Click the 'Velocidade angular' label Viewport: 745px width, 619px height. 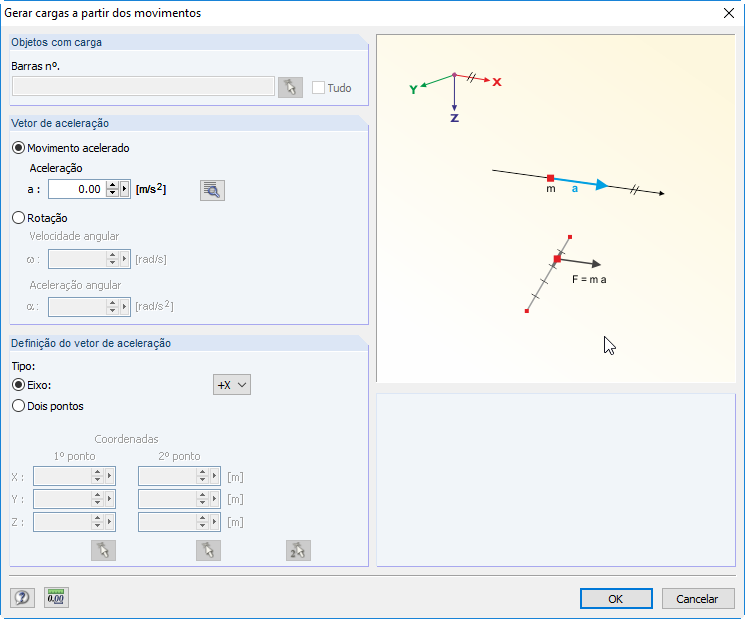tap(74, 236)
